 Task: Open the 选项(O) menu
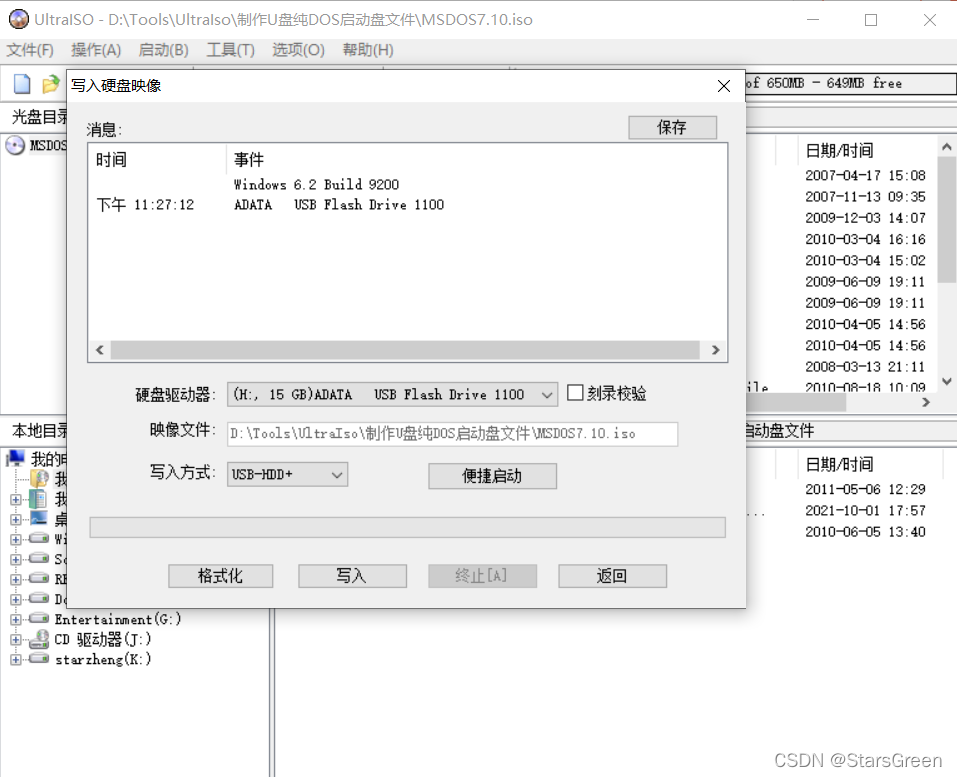(x=298, y=50)
